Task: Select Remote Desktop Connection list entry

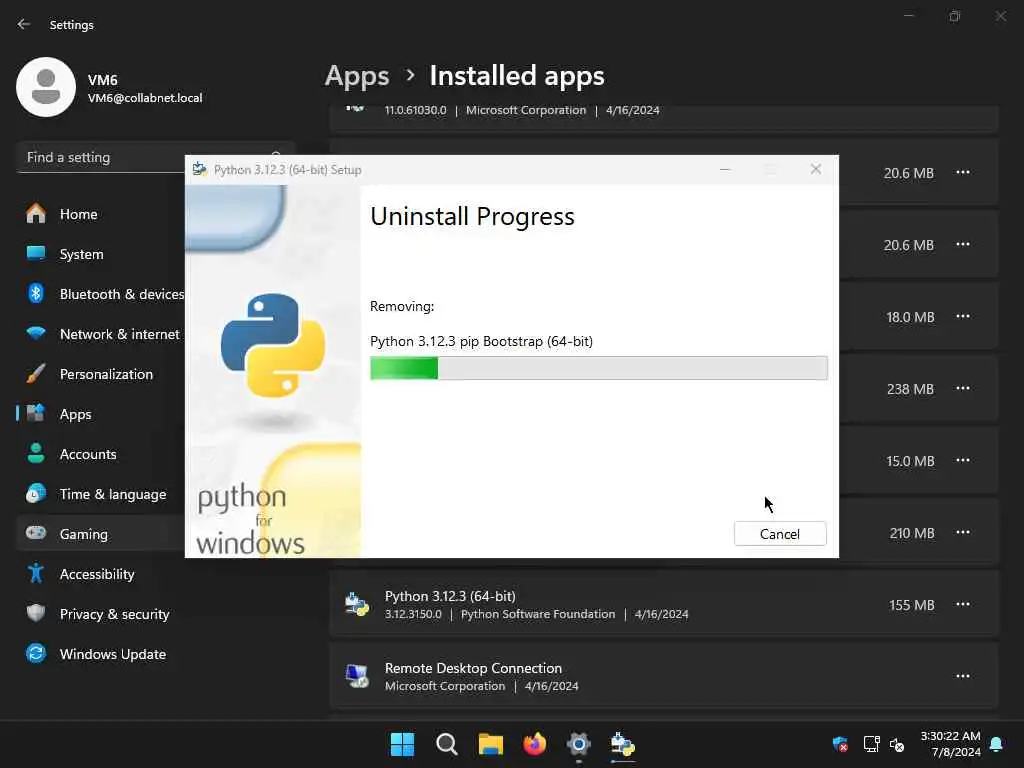Action: point(664,676)
